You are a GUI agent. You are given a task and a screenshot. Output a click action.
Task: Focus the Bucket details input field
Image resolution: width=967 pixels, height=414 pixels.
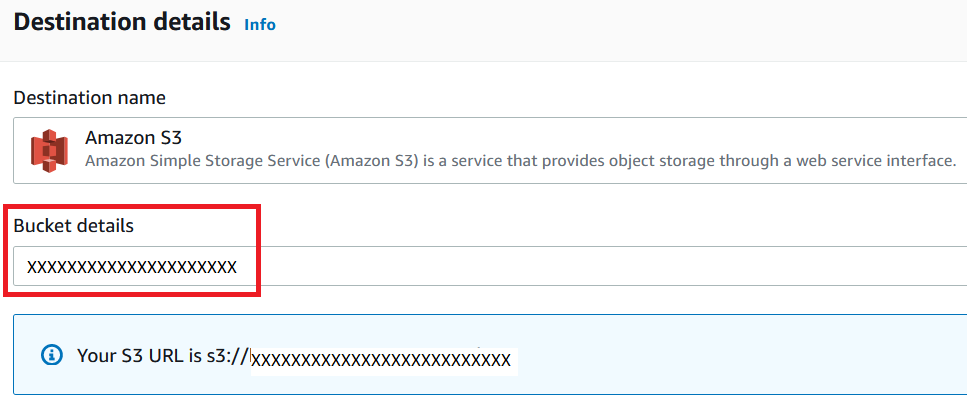490,266
